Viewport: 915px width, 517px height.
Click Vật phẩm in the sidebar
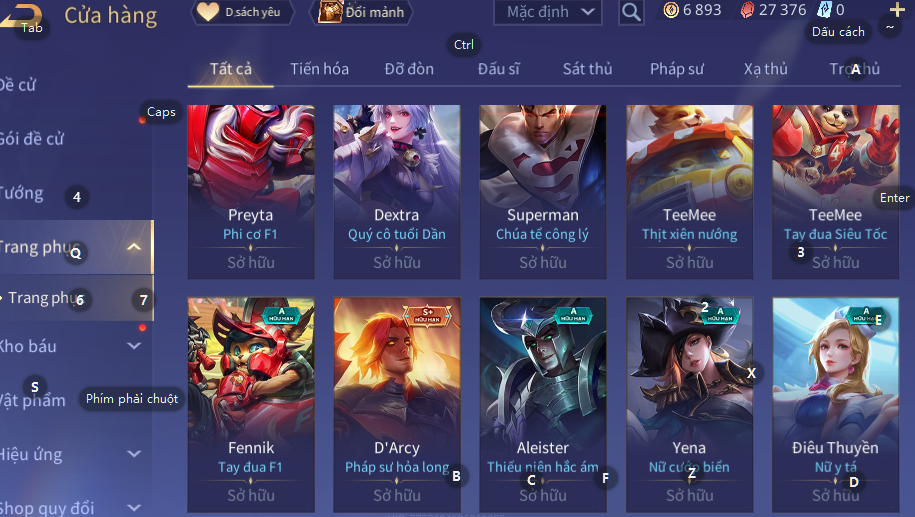click(33, 400)
